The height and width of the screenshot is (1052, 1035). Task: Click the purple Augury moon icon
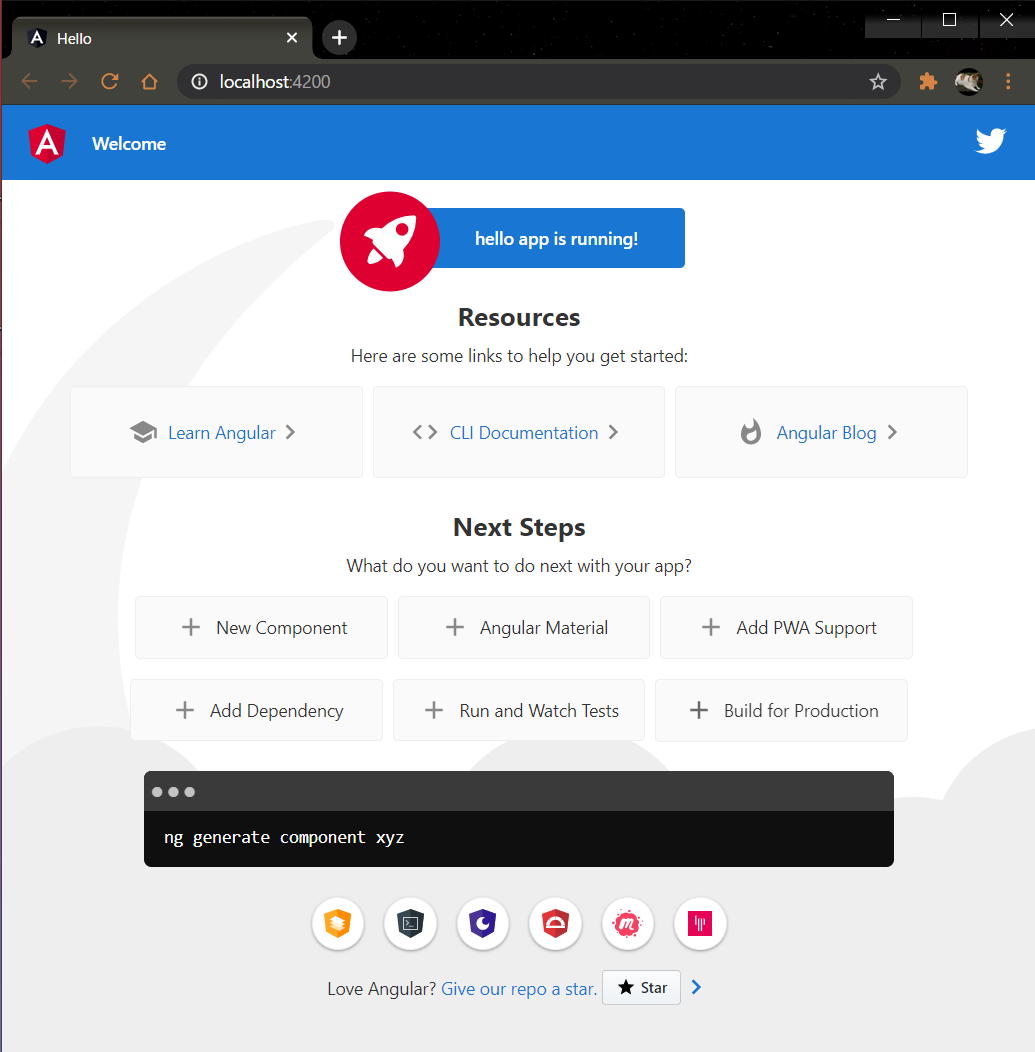pos(483,924)
